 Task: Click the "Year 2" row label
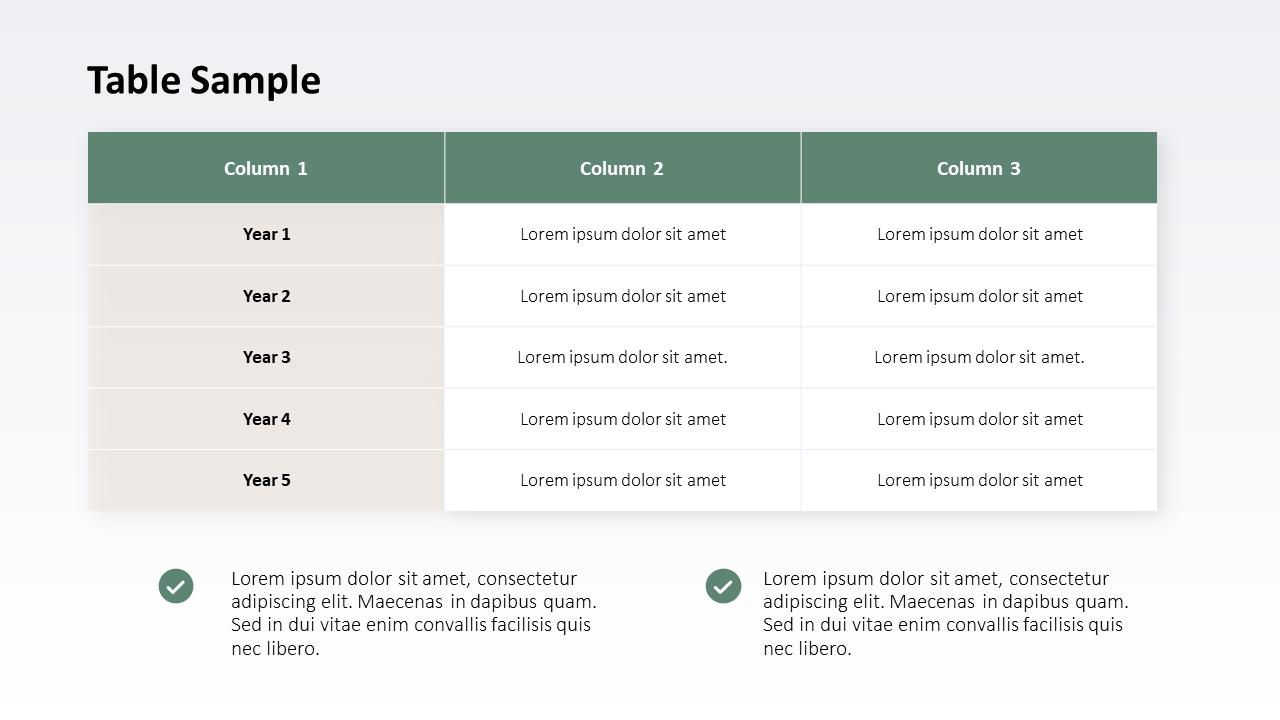pyautogui.click(x=266, y=296)
